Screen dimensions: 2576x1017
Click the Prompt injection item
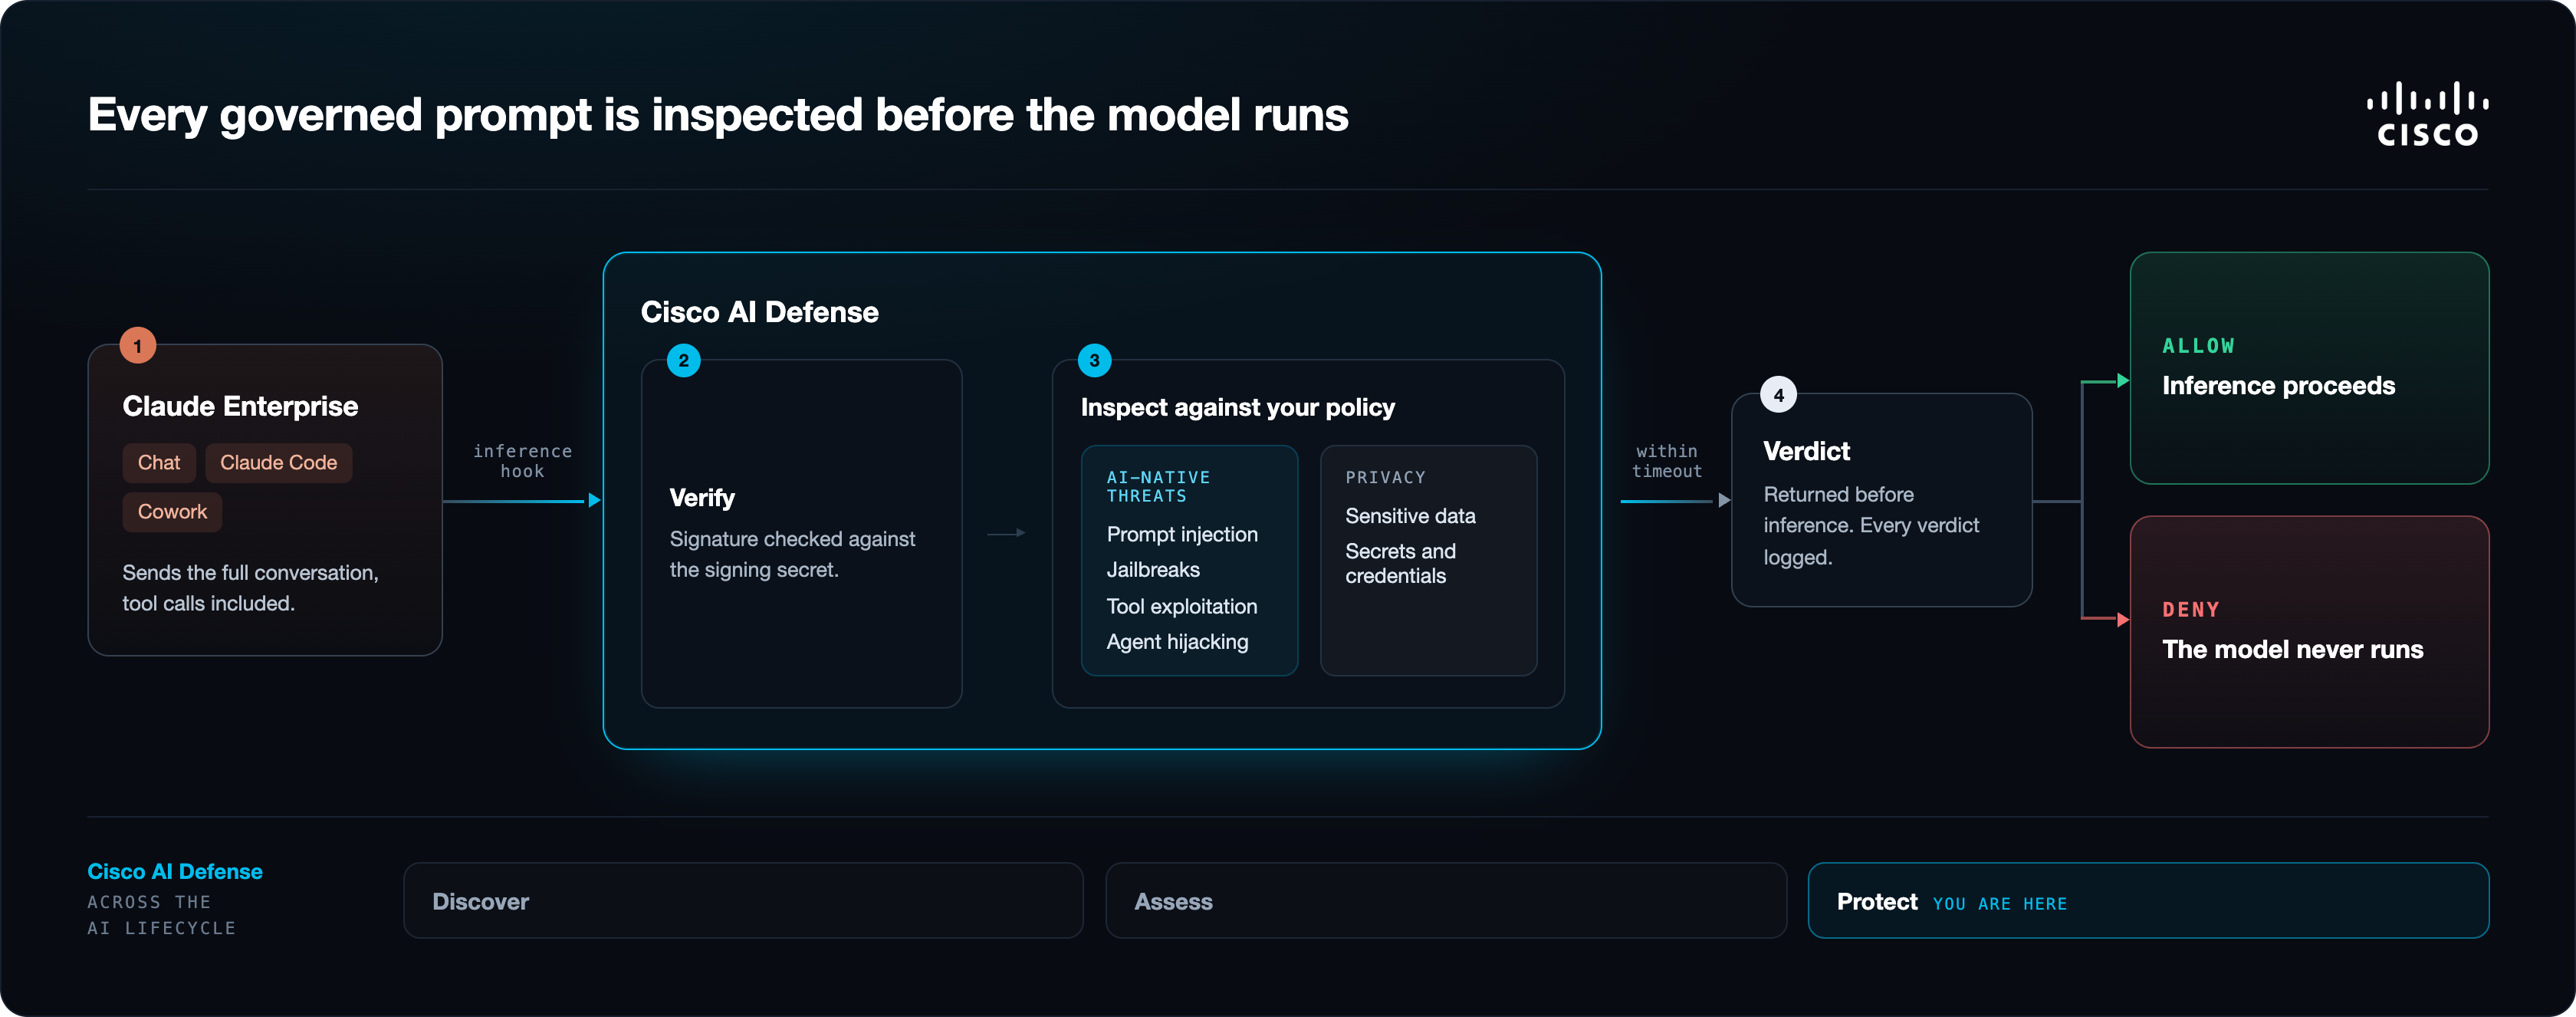point(1182,535)
